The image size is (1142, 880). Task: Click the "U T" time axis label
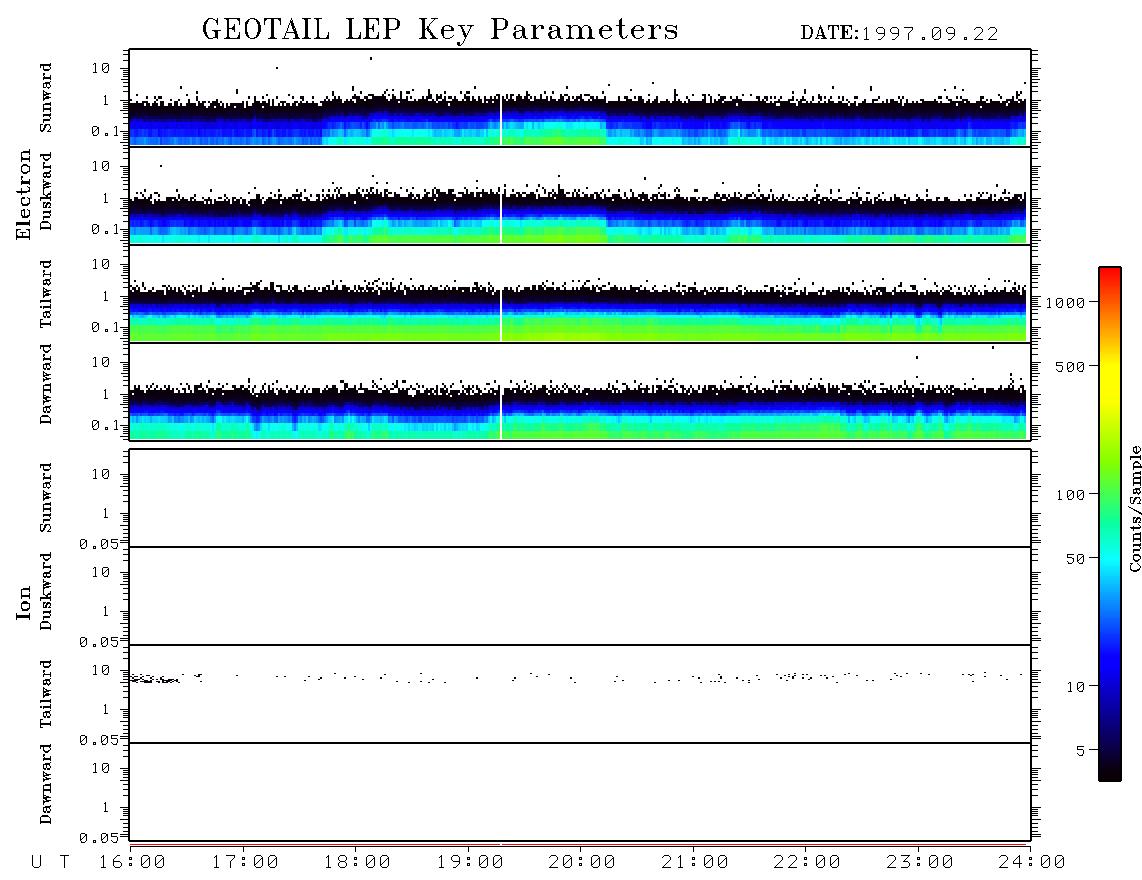point(50,863)
